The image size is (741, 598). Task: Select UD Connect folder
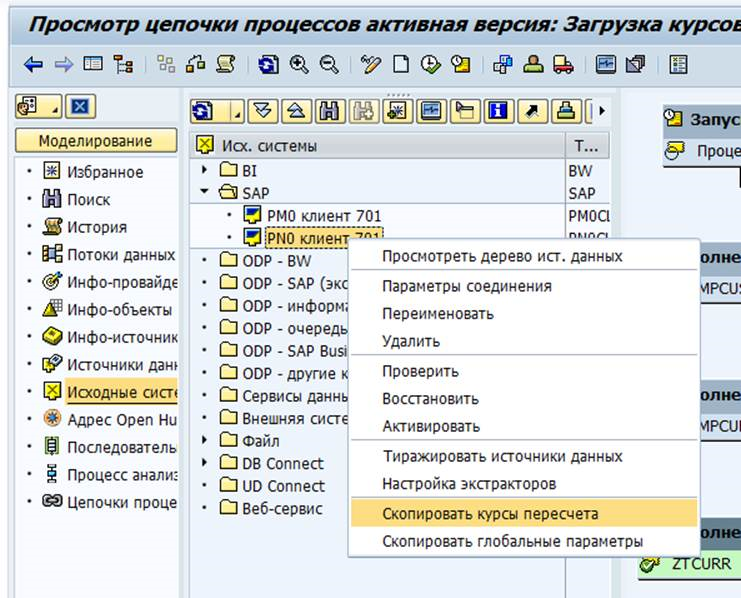pyautogui.click(x=283, y=486)
